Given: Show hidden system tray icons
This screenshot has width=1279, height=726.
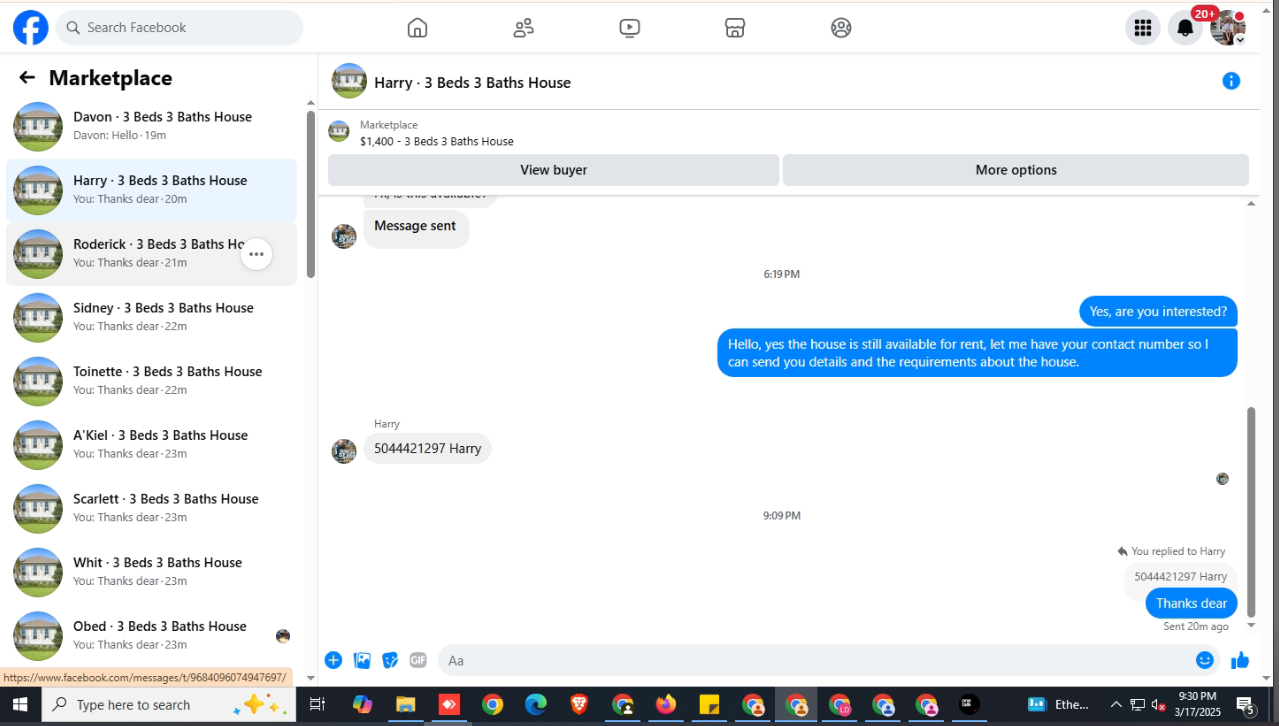Looking at the screenshot, I should pos(1116,704).
